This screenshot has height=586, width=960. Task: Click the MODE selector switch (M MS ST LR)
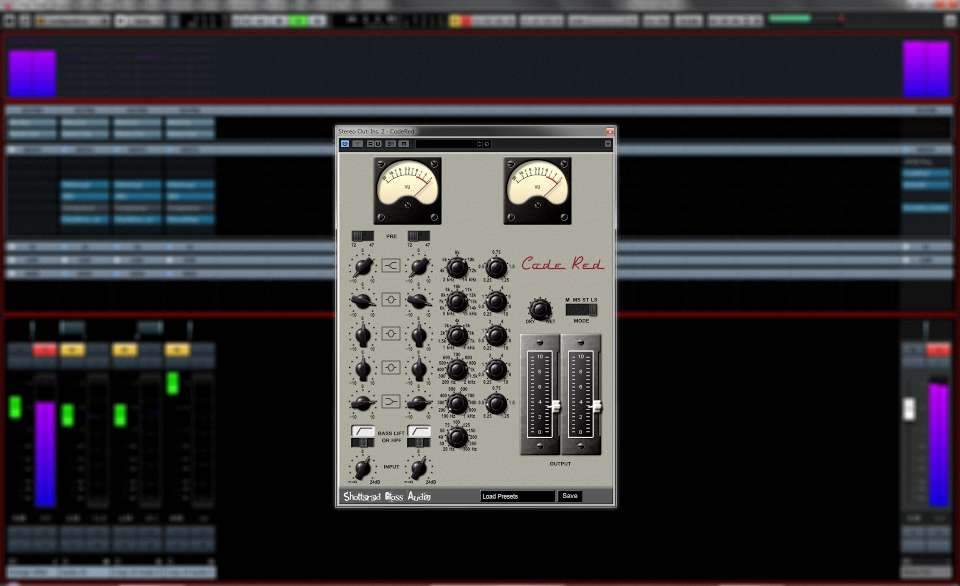click(x=581, y=310)
